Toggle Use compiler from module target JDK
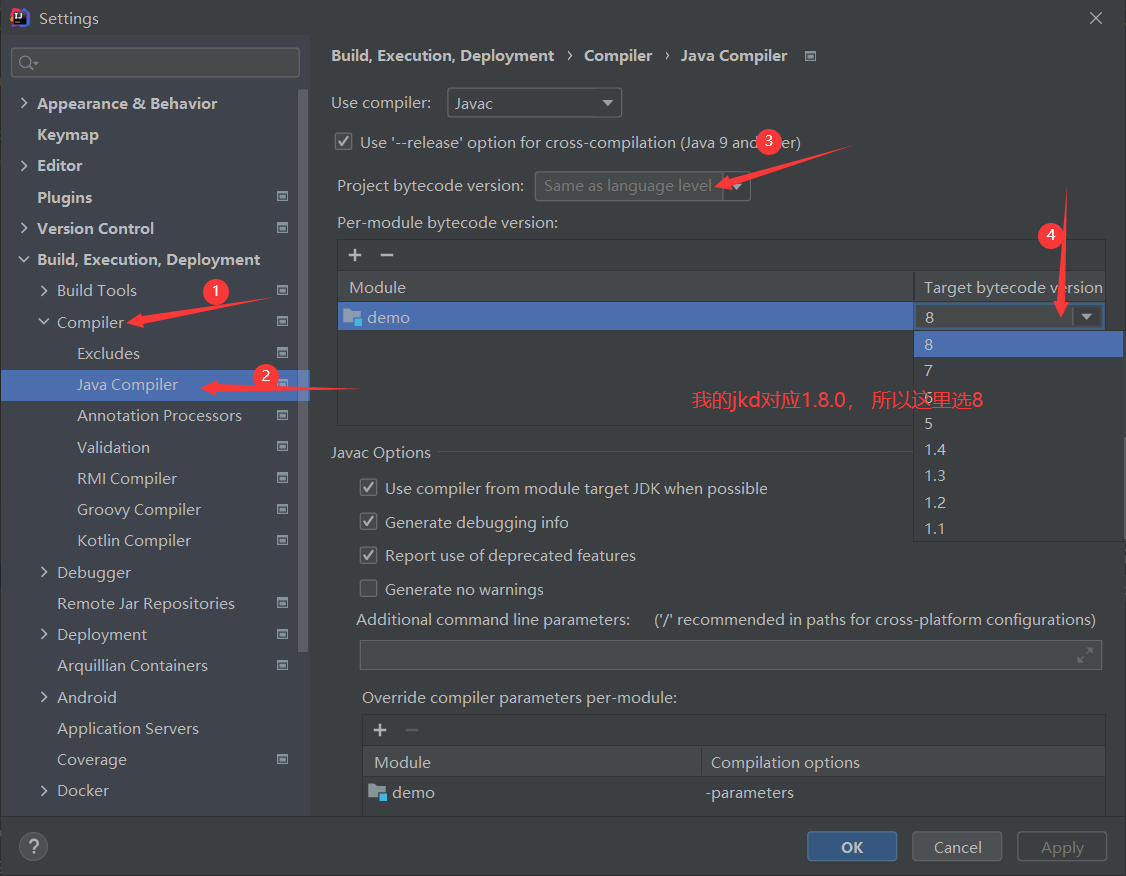Viewport: 1126px width, 876px height. tap(368, 488)
